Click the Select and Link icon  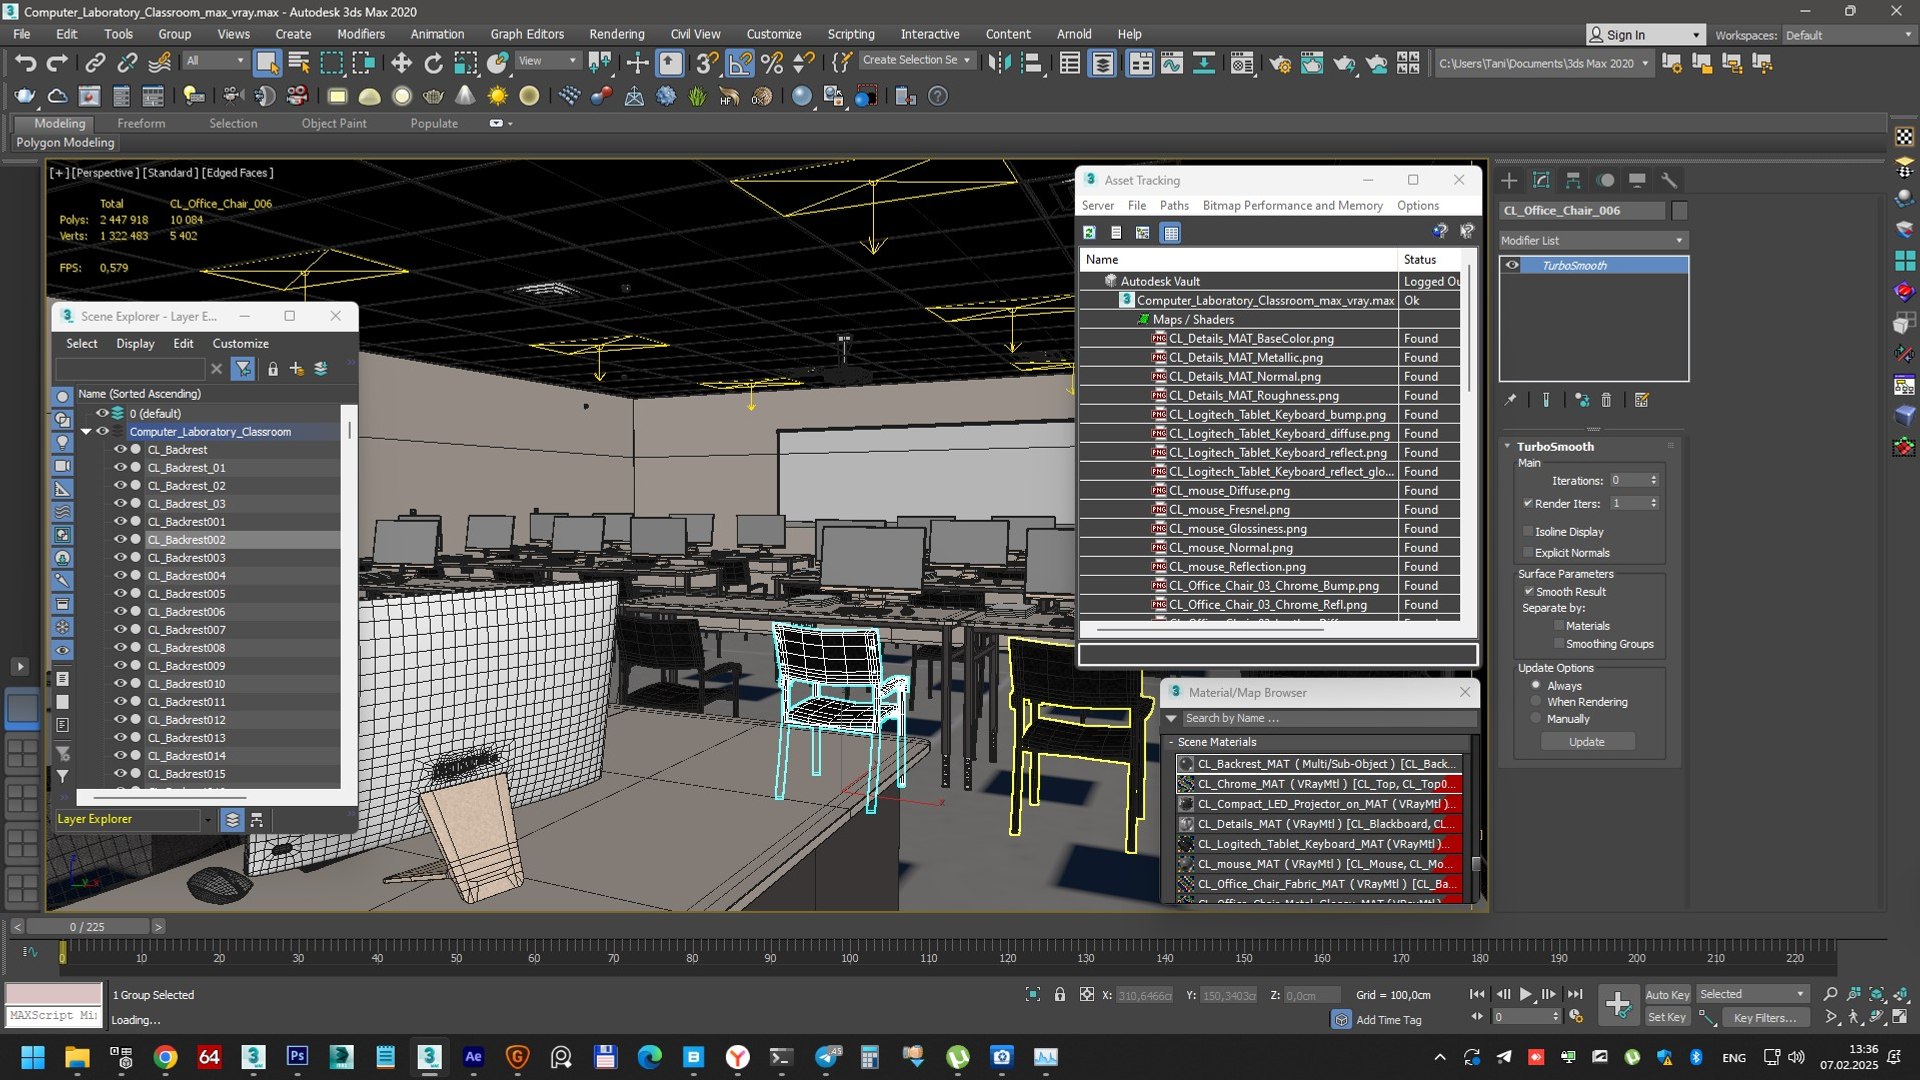[94, 63]
